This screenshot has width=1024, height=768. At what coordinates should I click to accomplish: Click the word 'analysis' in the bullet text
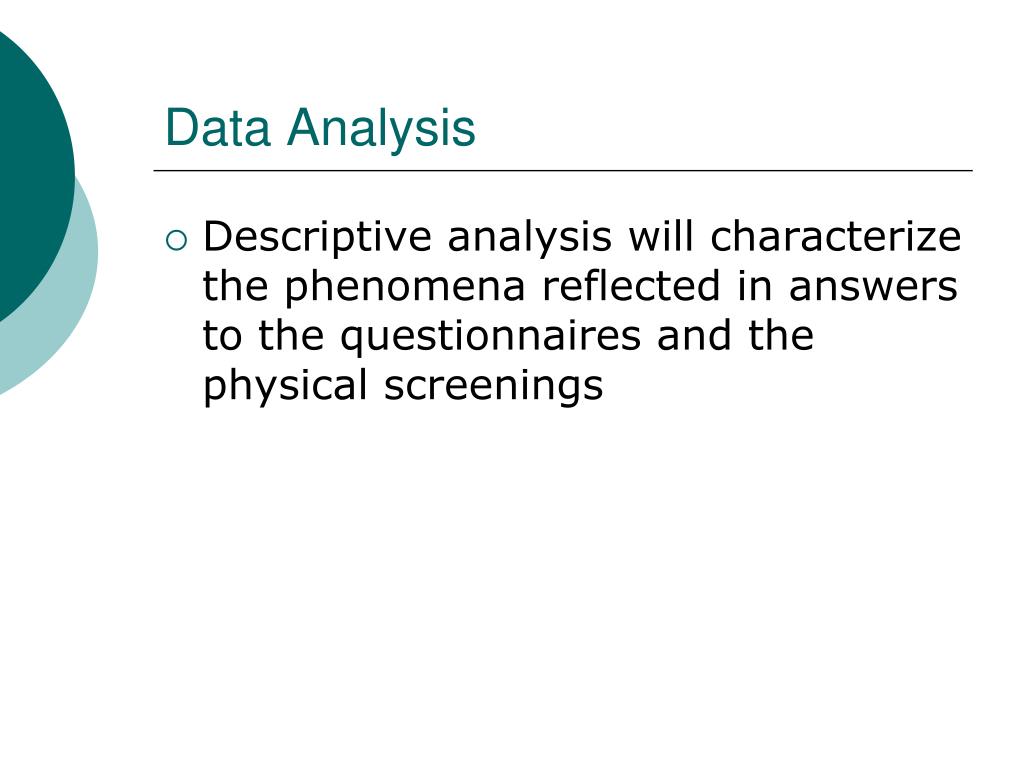click(530, 238)
